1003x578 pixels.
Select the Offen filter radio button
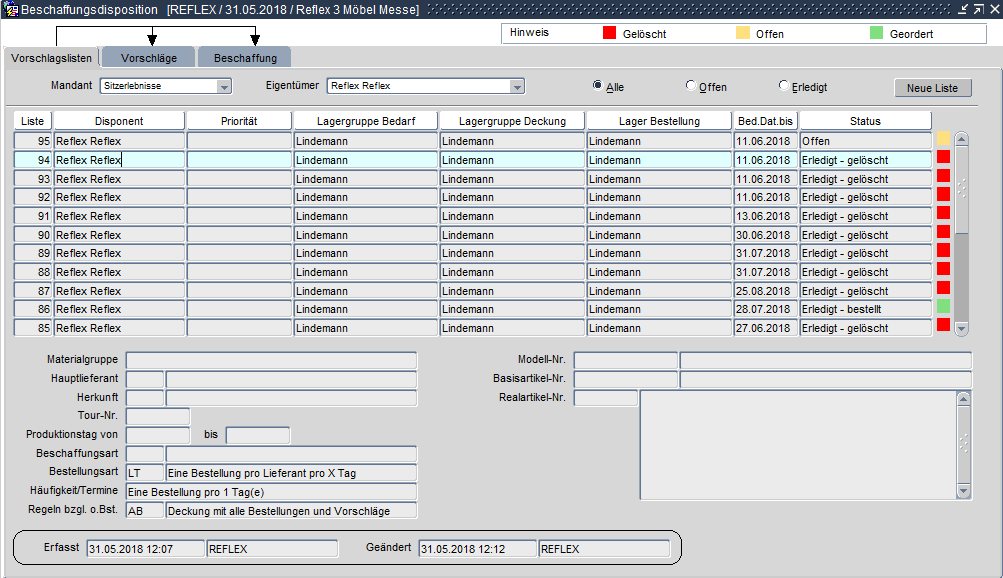click(x=691, y=86)
